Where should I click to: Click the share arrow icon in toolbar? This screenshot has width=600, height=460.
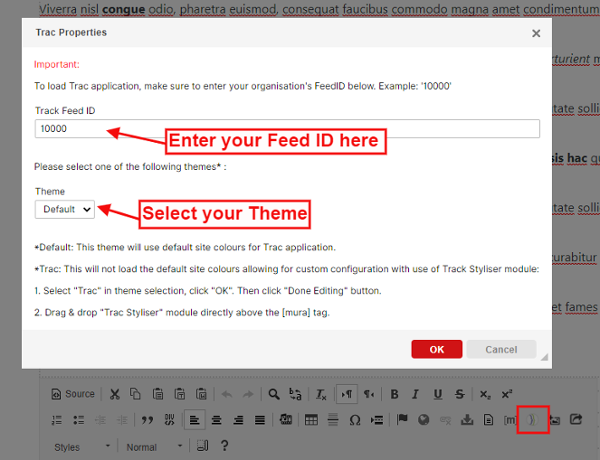click(576, 419)
